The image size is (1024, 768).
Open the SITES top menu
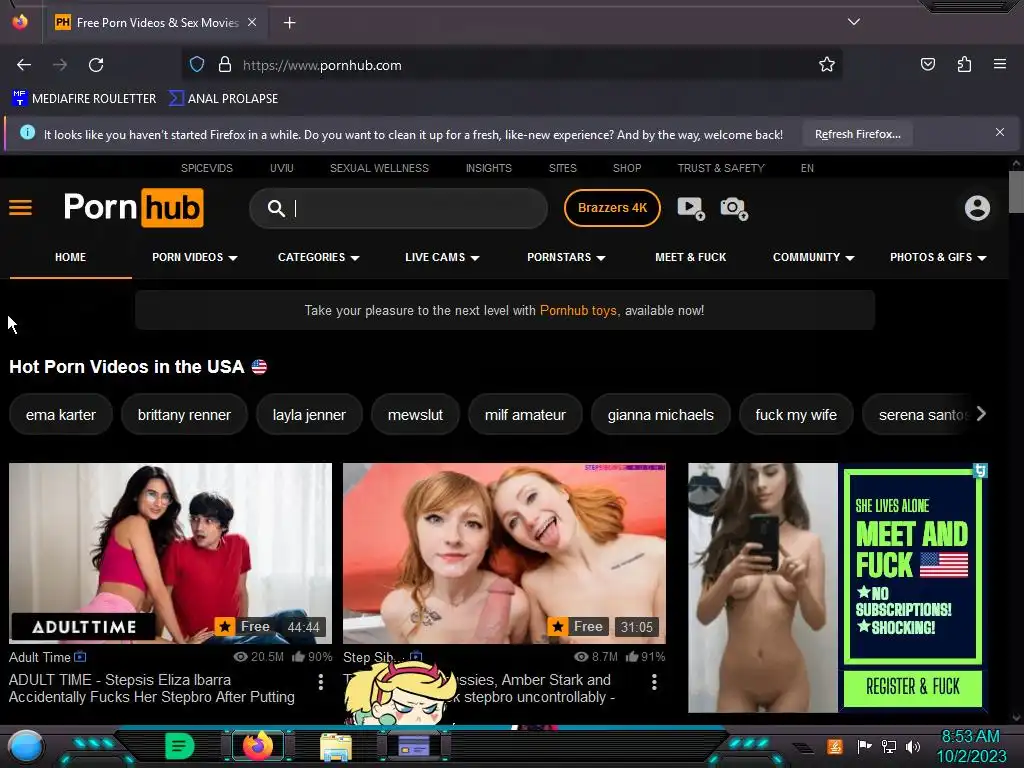click(562, 168)
